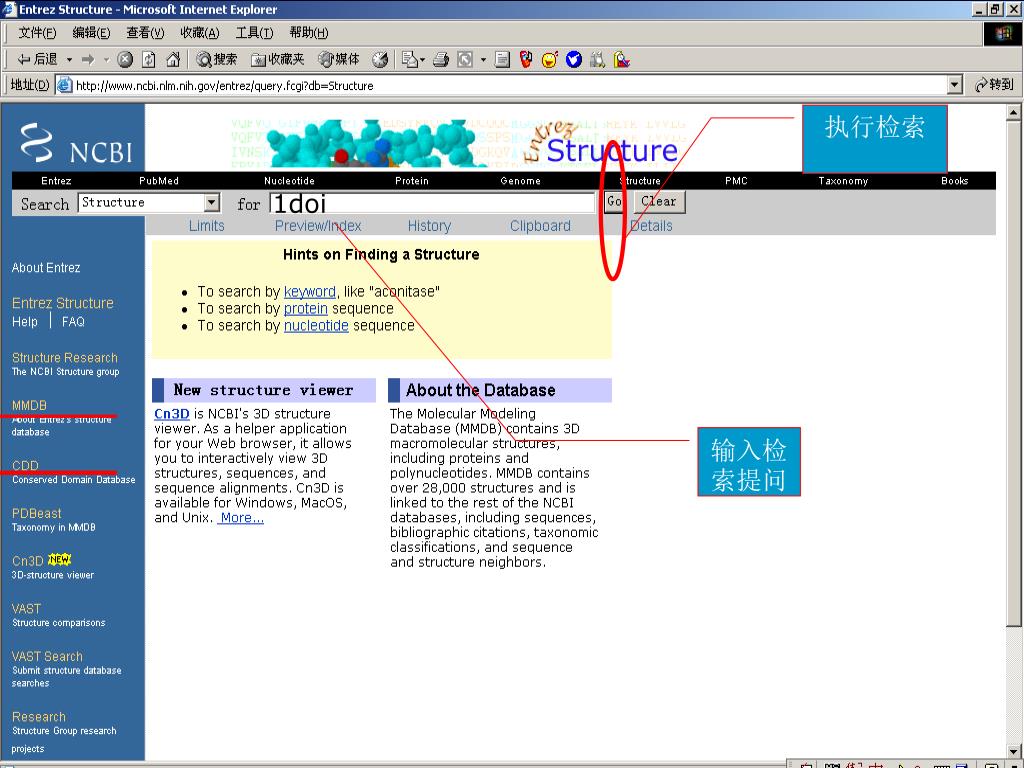1024x768 pixels.
Task: Click the Go (转到) arrow button
Action: (x=994, y=84)
